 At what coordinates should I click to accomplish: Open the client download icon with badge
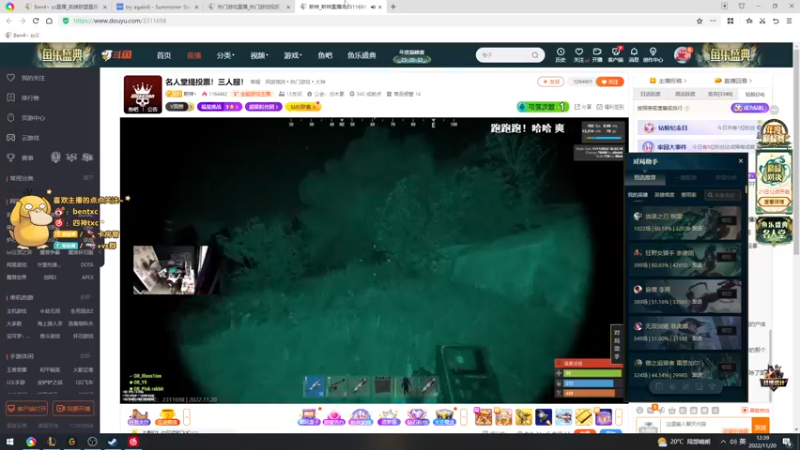click(x=616, y=55)
